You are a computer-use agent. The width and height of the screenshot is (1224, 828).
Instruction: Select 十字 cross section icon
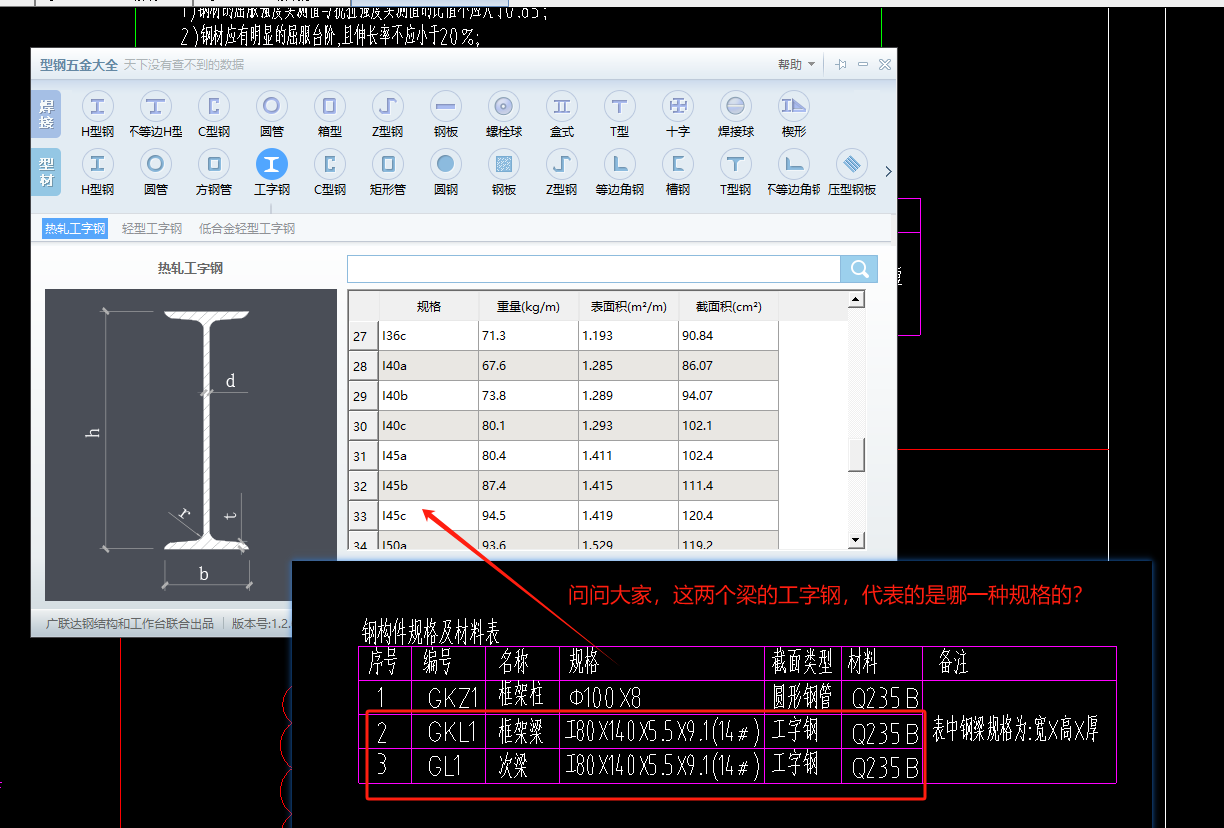click(677, 114)
